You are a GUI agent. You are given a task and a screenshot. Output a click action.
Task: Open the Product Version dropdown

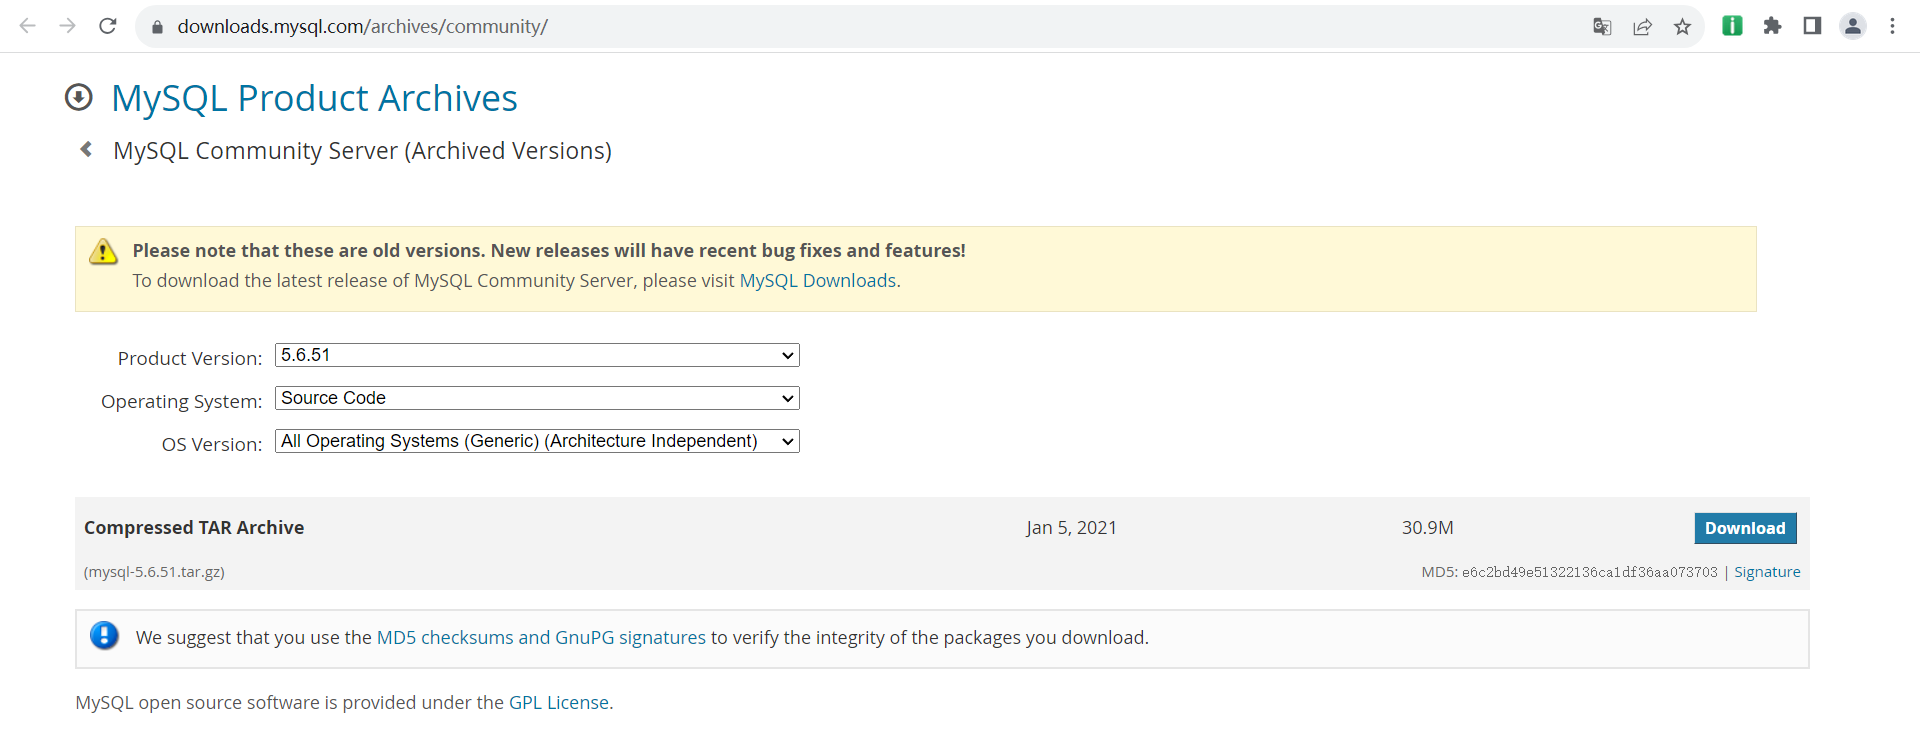(537, 355)
